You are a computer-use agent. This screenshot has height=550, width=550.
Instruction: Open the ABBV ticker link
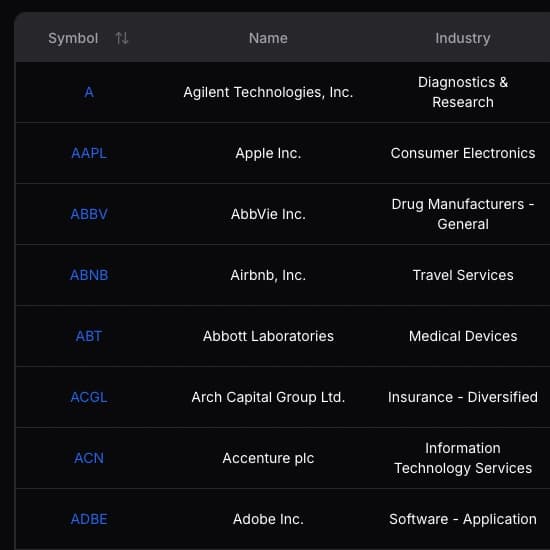[x=89, y=214]
